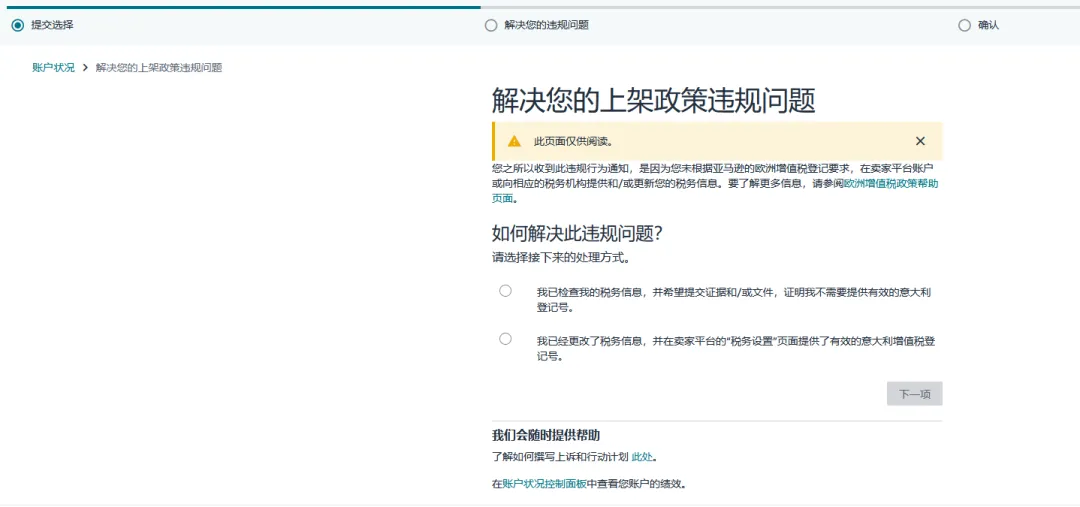
Task: Click the breadcrumb chevron separator
Action: coord(85,68)
